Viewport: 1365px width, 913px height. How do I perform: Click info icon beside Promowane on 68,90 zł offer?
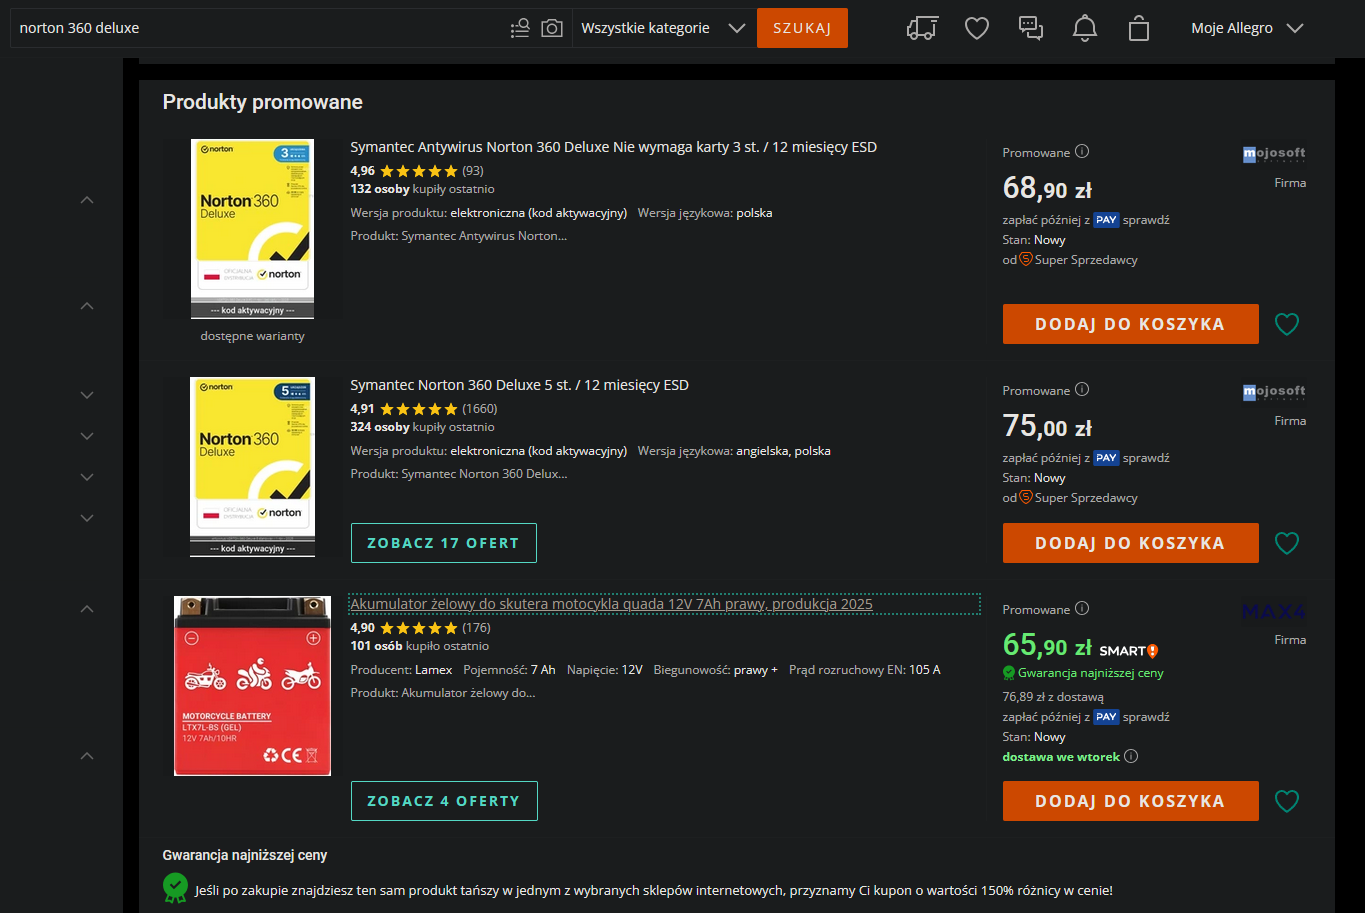[x=1082, y=152]
